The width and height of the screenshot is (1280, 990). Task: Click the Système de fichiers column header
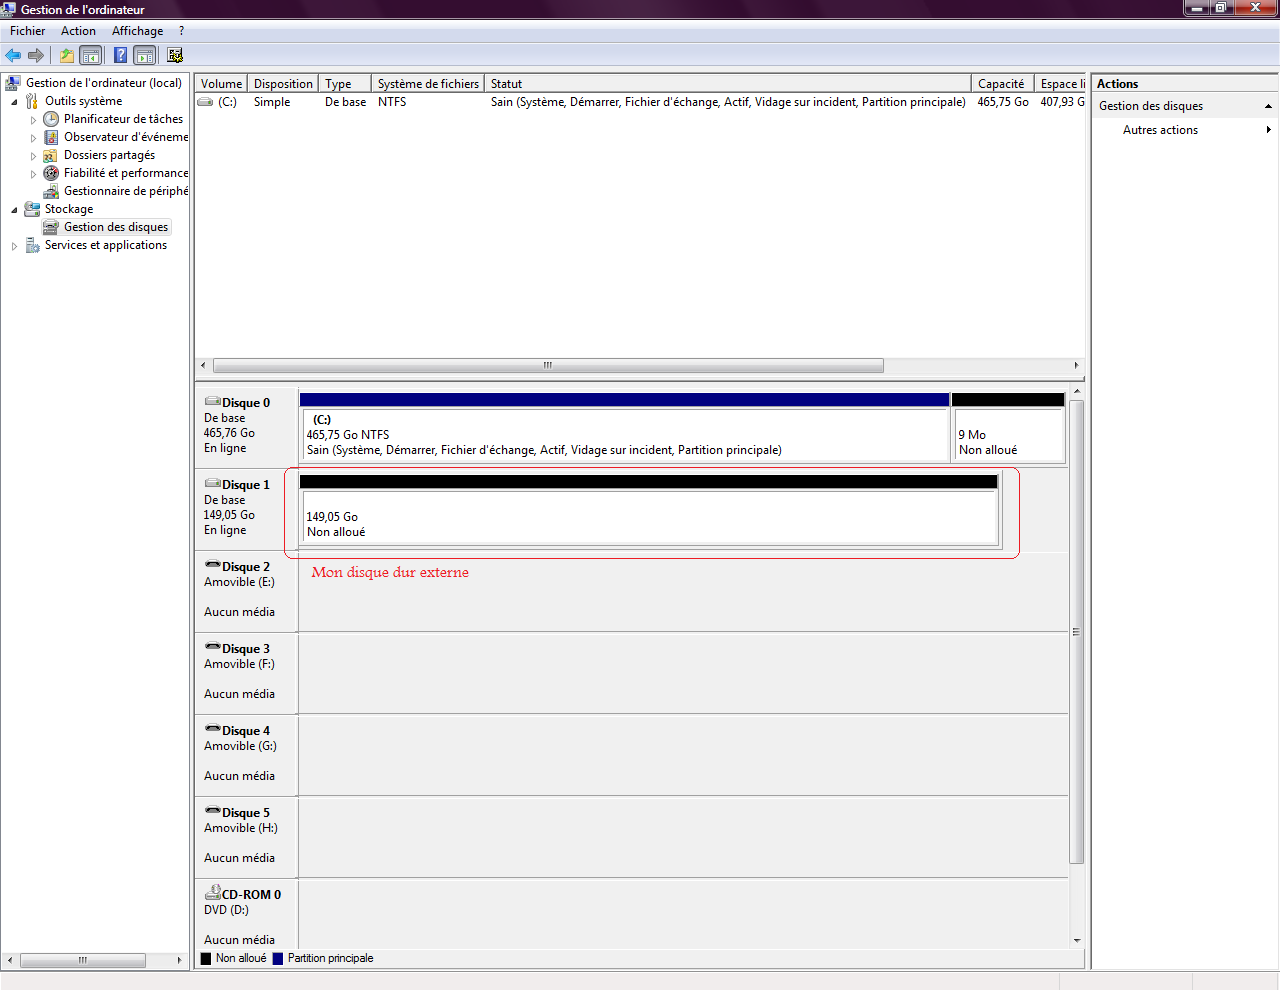428,84
